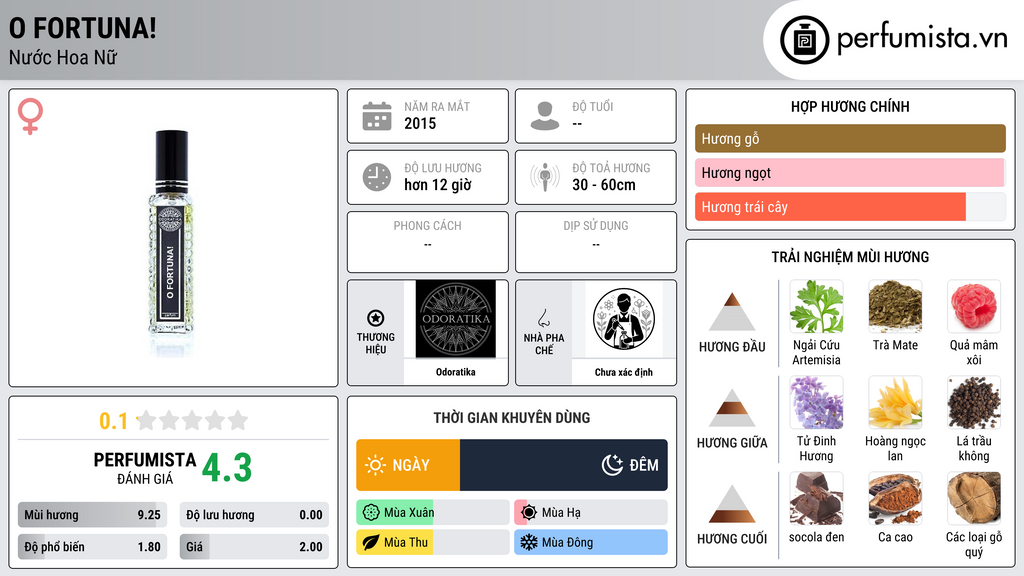This screenshot has height=576, width=1024.
Task: Select the Hương trái cây accord bar
Action: click(x=850, y=206)
